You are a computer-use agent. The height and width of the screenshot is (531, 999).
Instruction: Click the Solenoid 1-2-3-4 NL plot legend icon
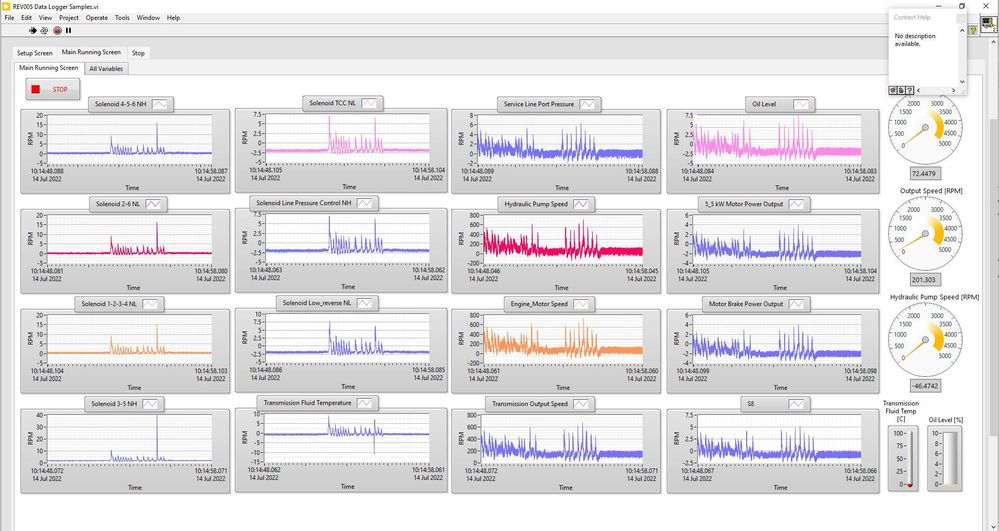tap(150, 304)
